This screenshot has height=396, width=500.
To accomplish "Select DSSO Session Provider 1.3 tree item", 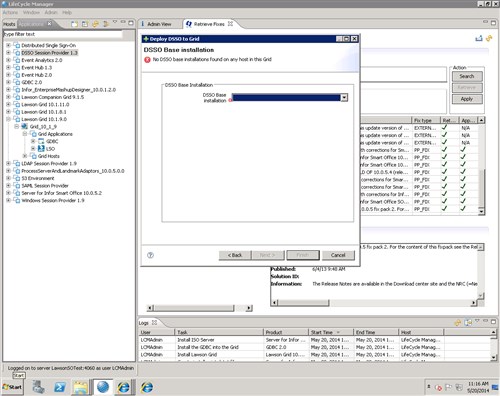I will tap(49, 53).
